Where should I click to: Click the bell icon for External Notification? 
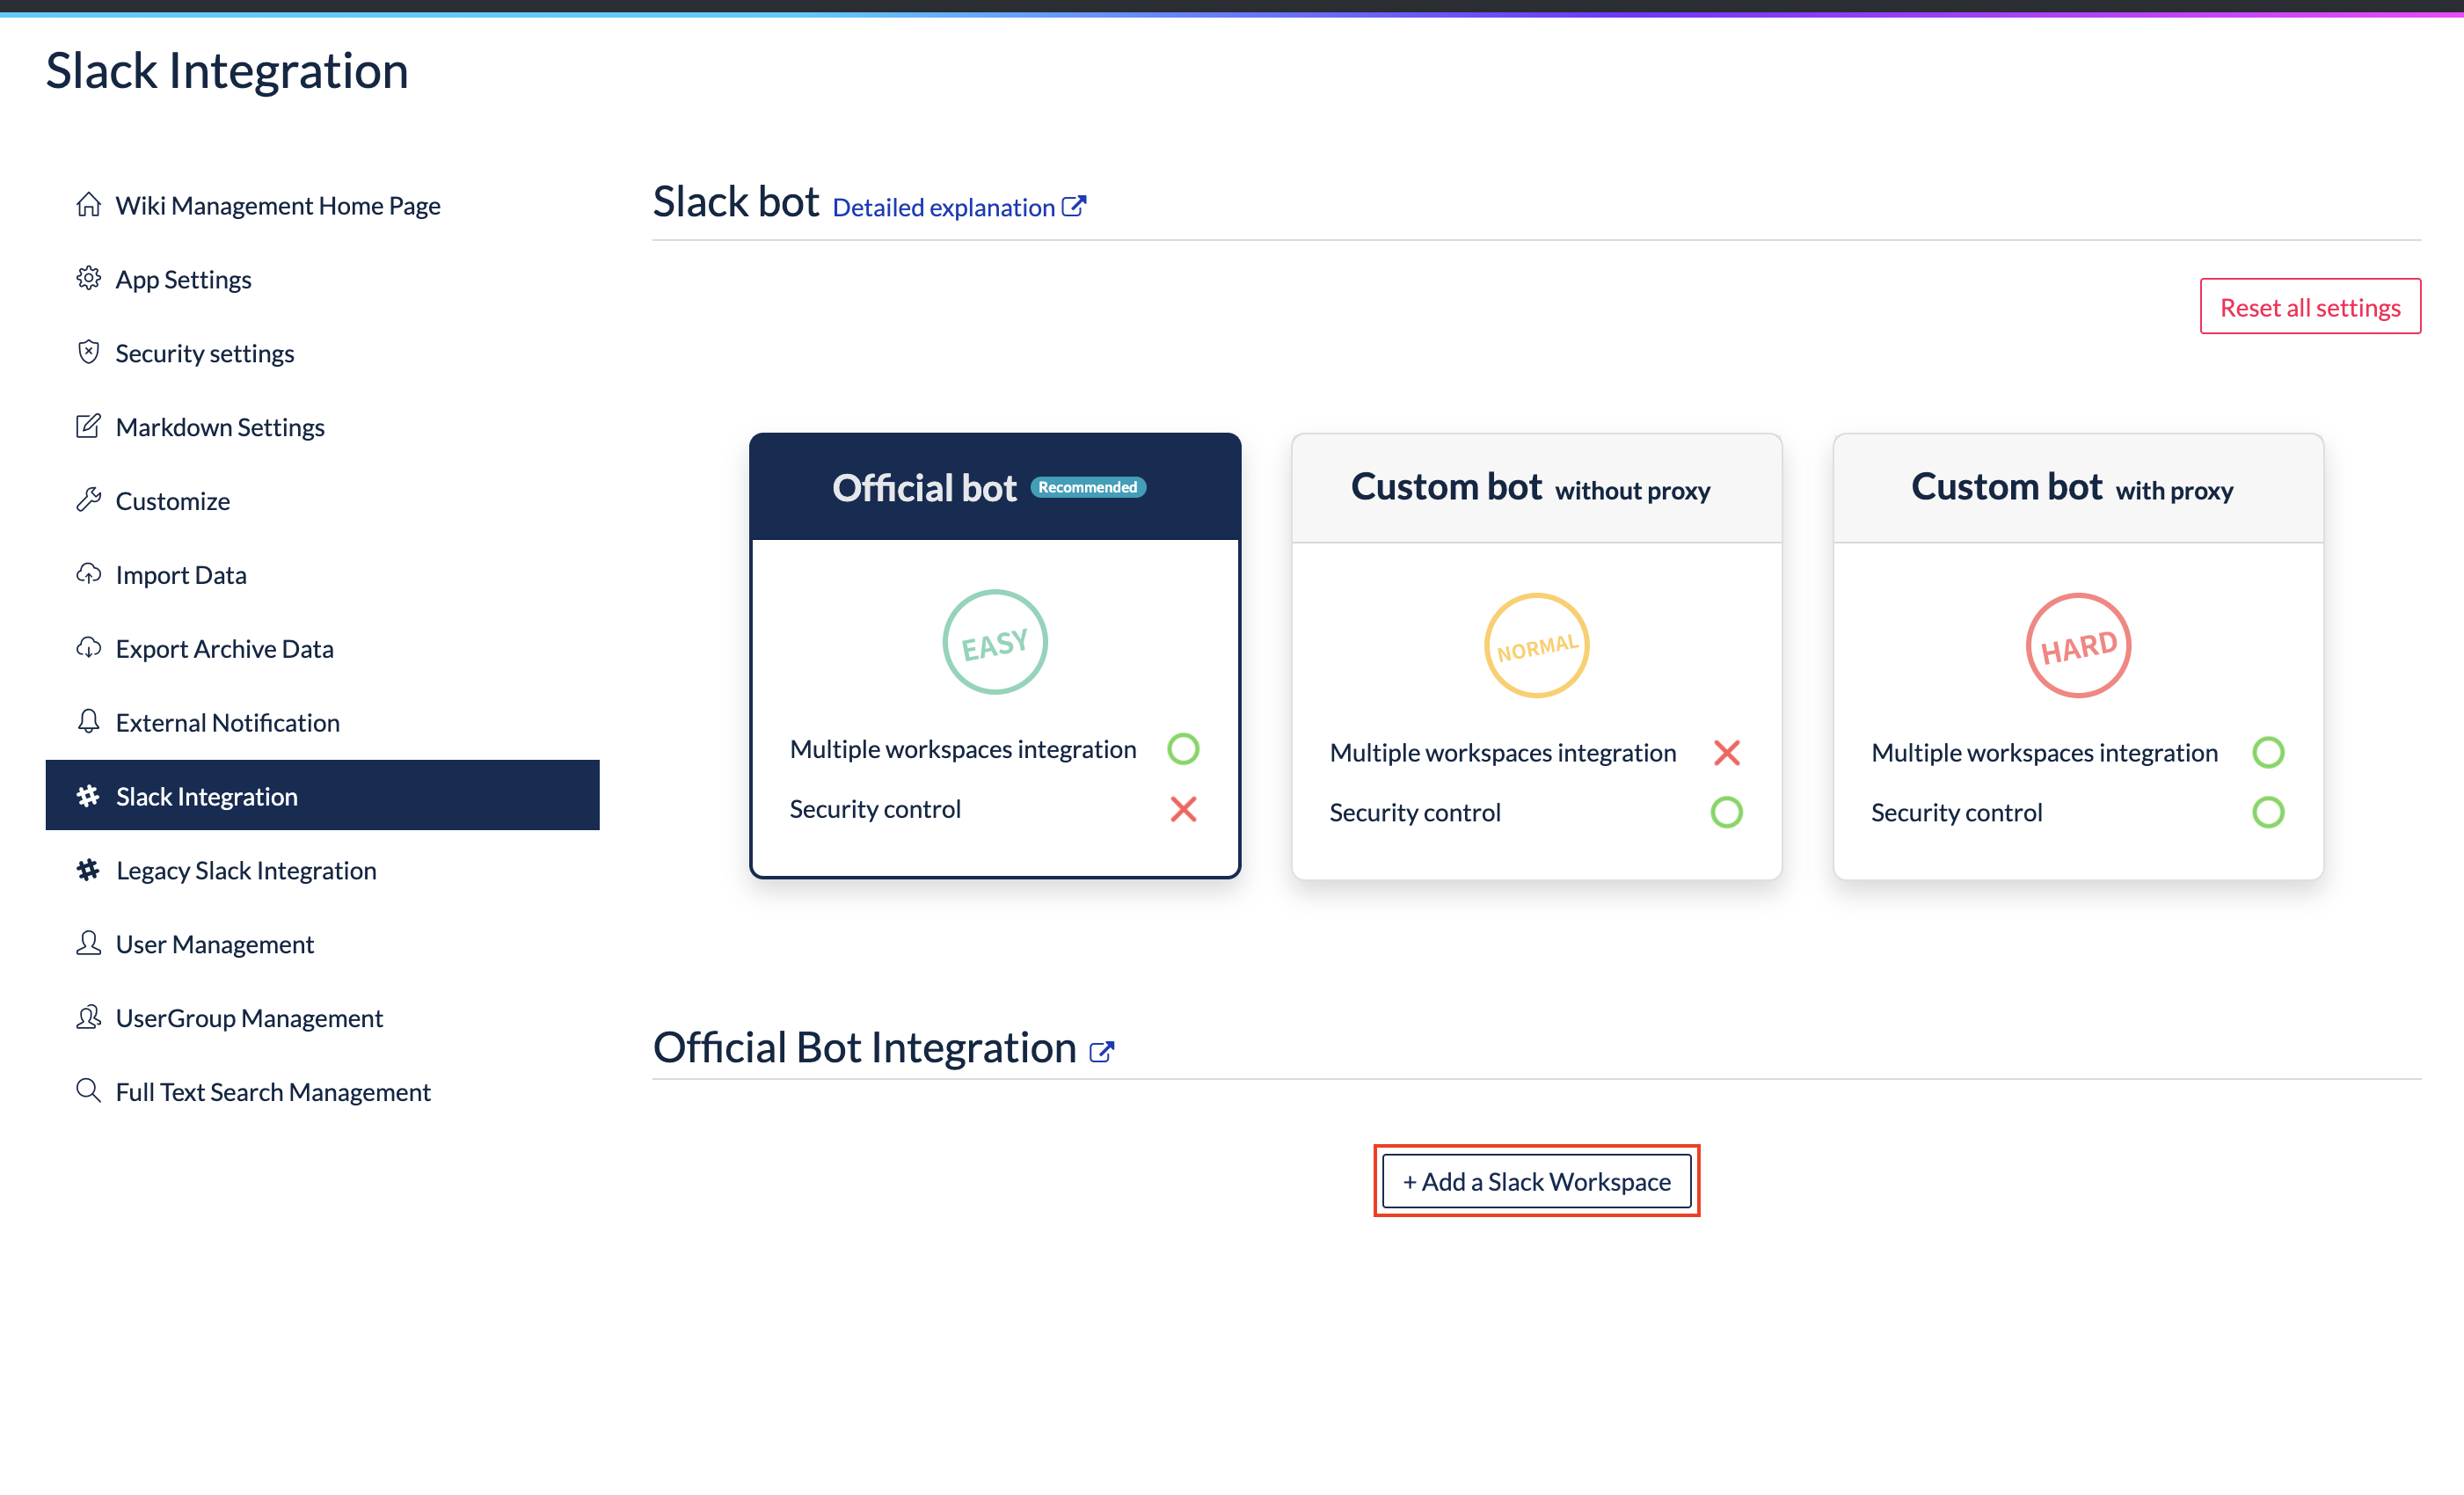tap(88, 722)
